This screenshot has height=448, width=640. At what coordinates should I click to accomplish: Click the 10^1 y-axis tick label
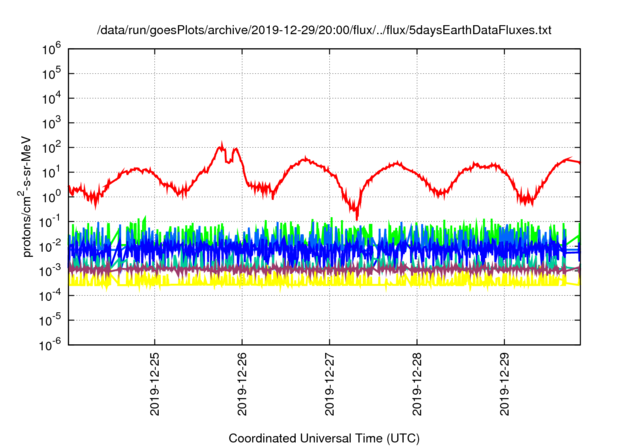pos(51,173)
